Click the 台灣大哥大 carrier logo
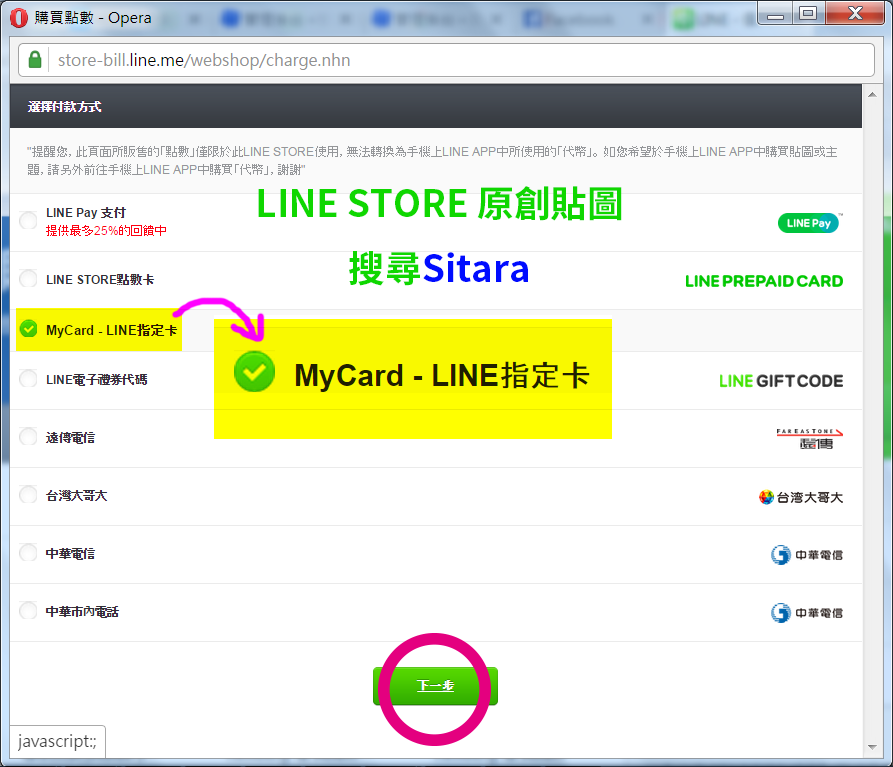The image size is (893, 767). 801,497
